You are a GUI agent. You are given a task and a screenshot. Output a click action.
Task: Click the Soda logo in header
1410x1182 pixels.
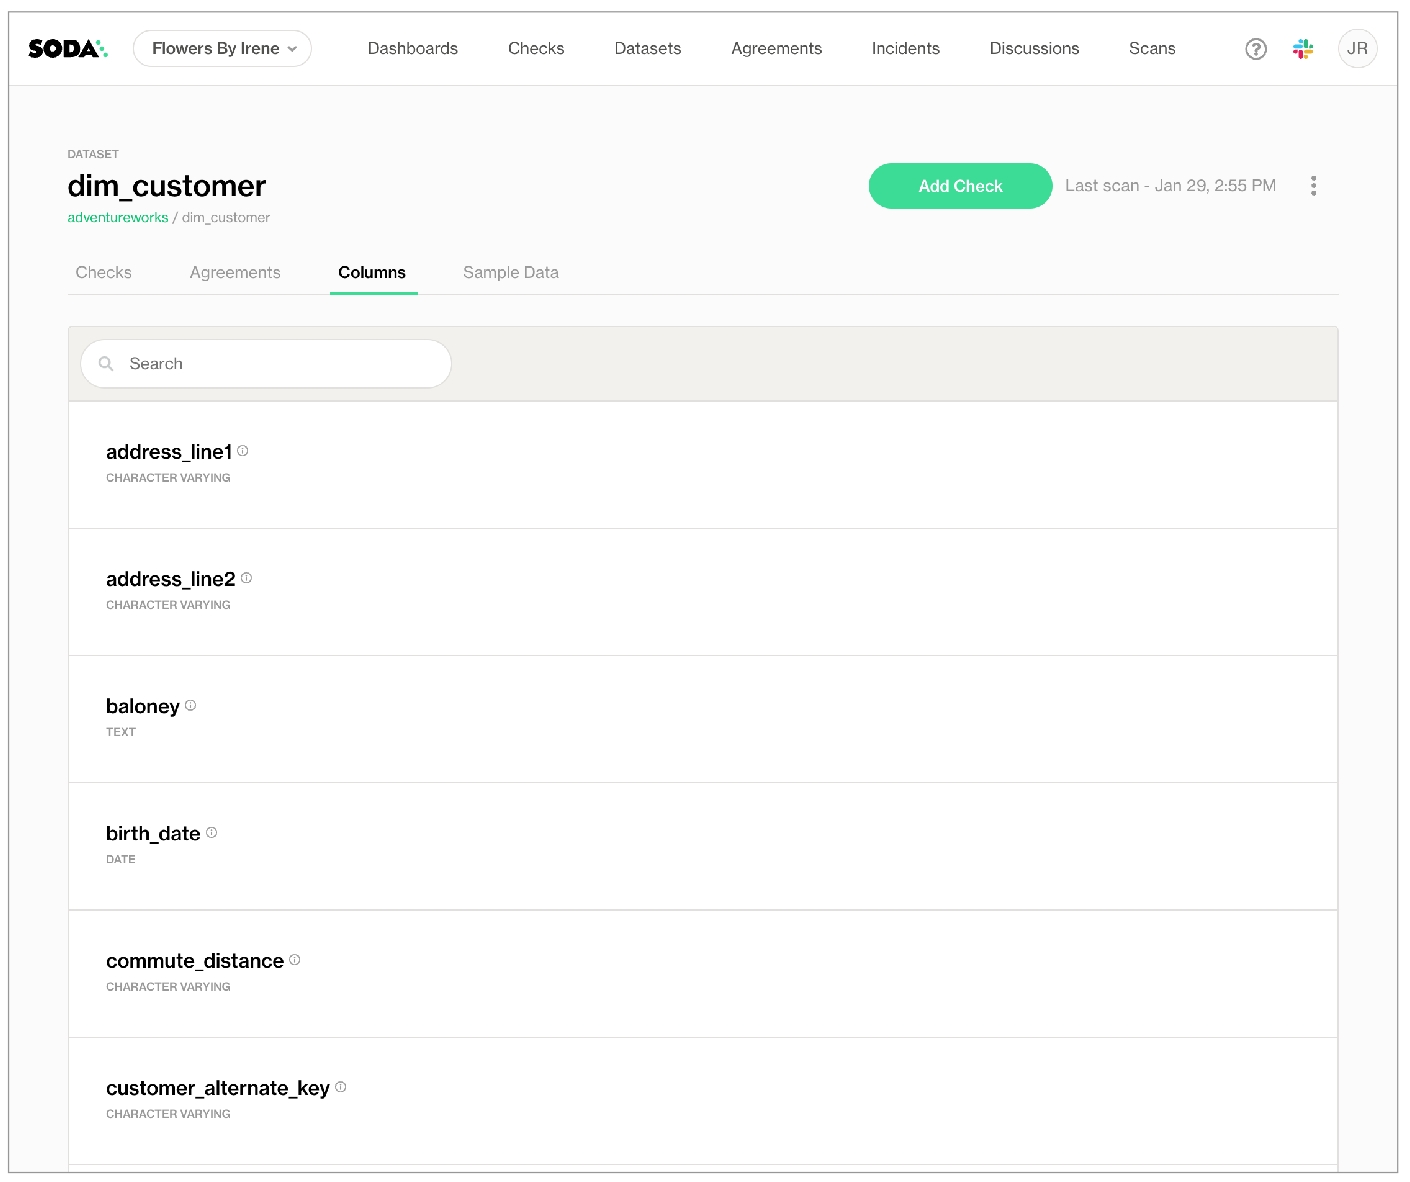[x=67, y=49]
